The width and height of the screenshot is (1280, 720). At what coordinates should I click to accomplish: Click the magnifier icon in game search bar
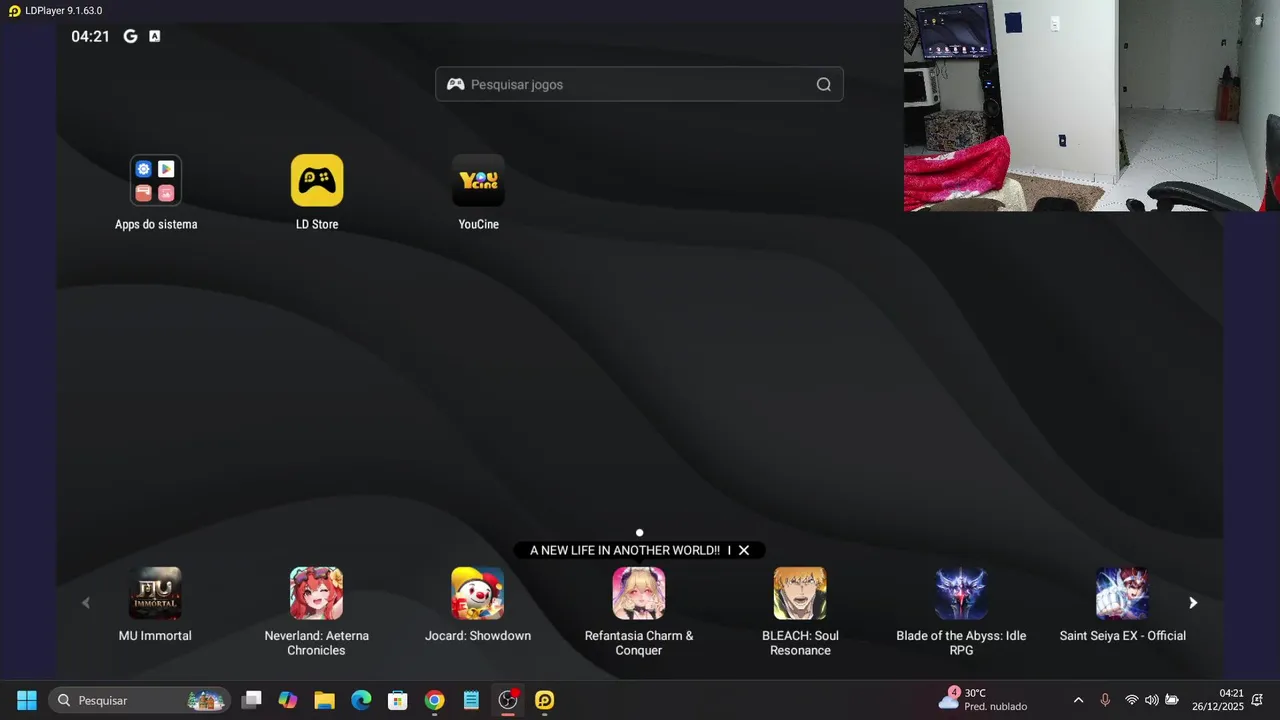click(824, 85)
